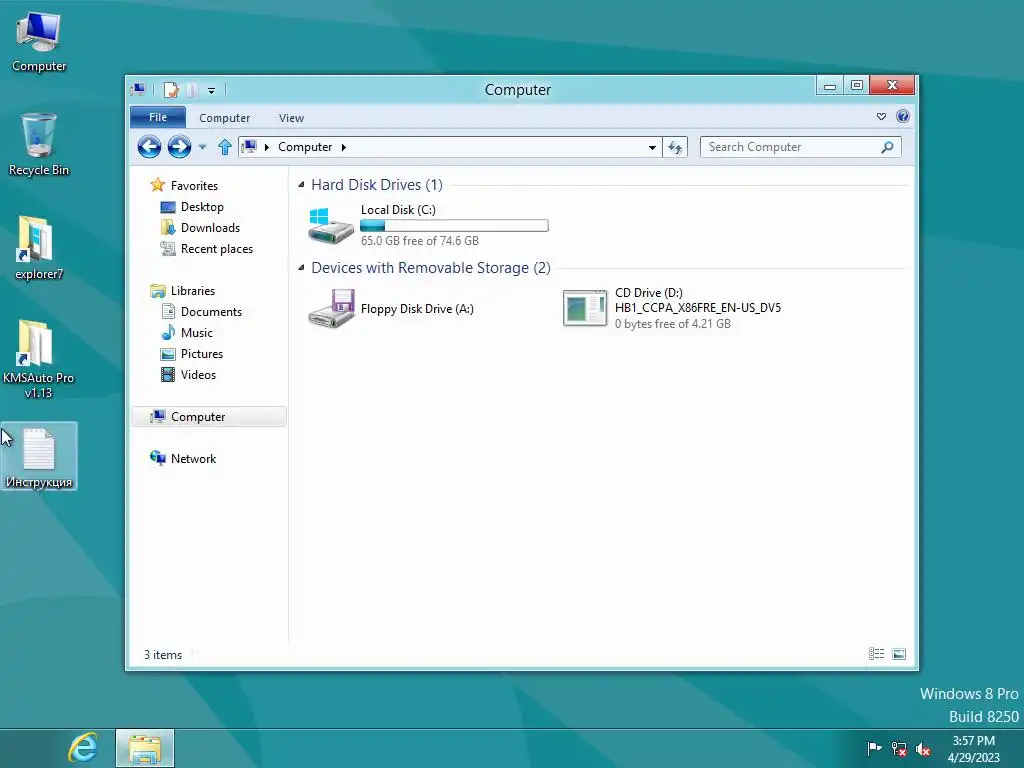Open the File ribbon tab
Viewport: 1024px width, 768px height.
[158, 118]
